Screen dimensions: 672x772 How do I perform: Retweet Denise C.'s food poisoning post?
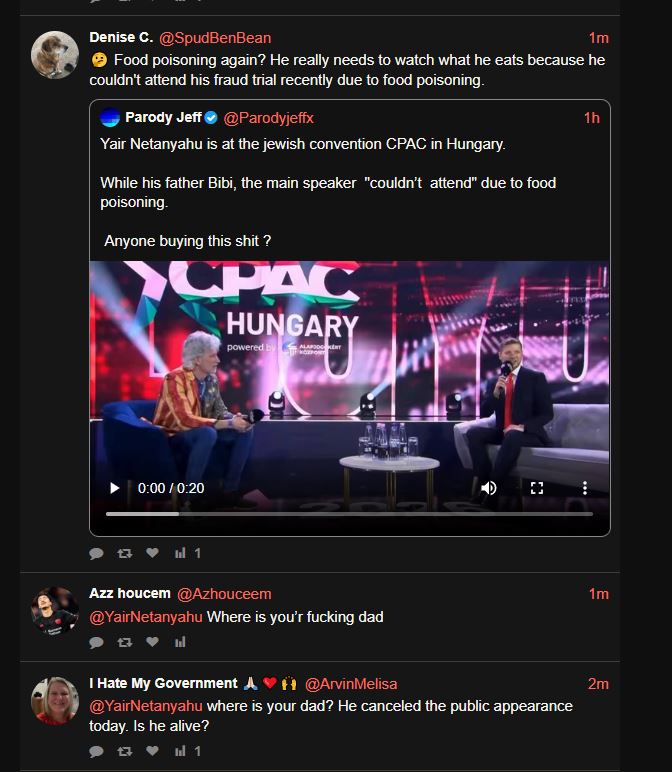[x=125, y=553]
